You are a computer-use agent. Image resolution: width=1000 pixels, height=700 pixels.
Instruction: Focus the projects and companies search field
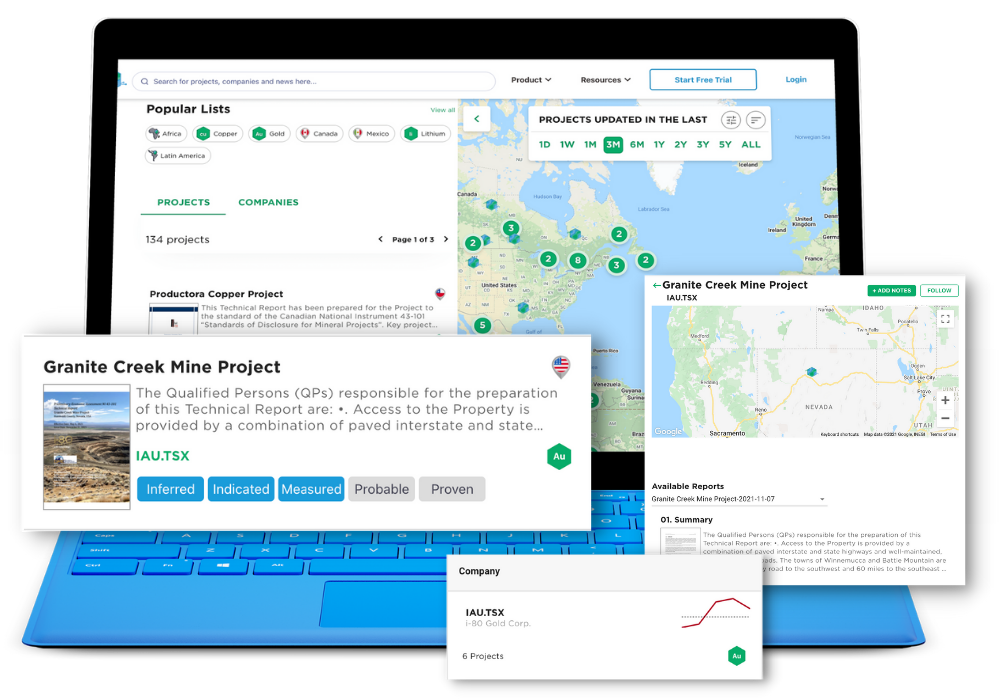314,82
